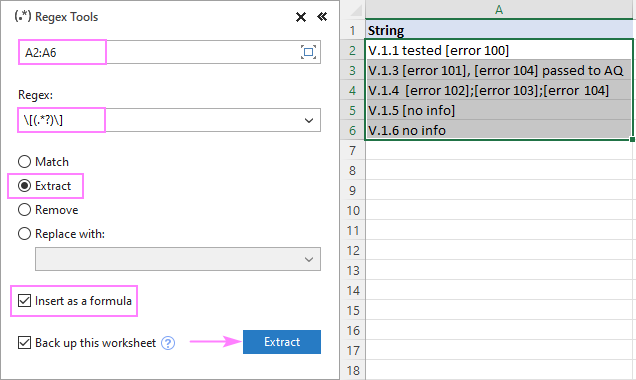Screen dimensions: 636x380
Task: Click the select-all corner of the sheet
Action: pos(354,9)
